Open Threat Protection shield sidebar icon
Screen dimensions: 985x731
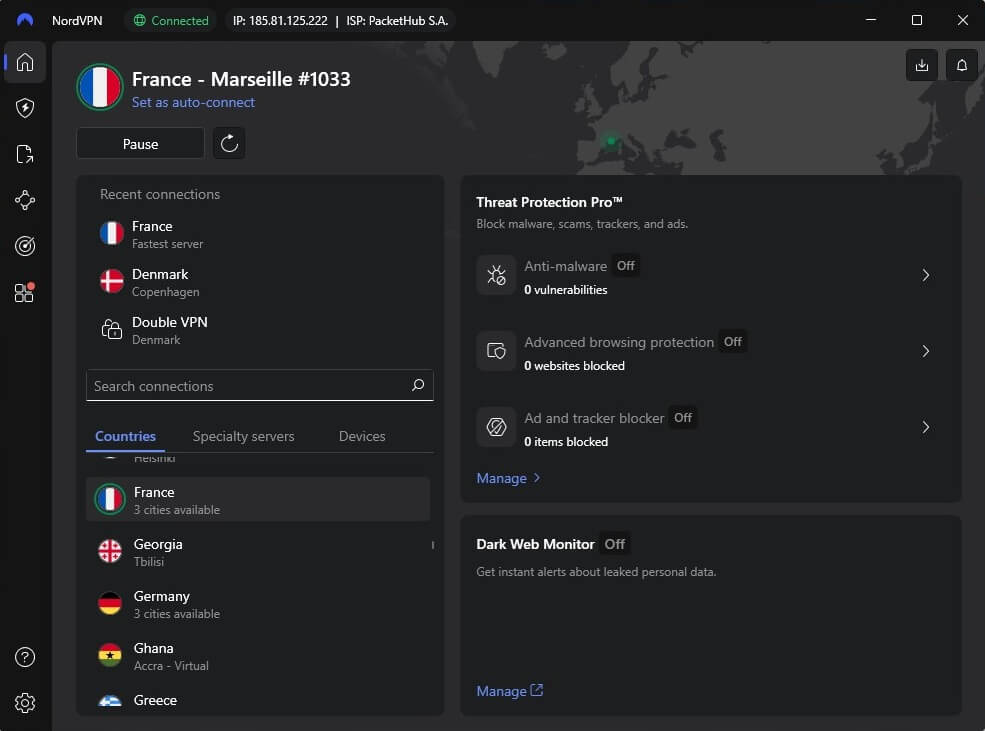[x=25, y=108]
